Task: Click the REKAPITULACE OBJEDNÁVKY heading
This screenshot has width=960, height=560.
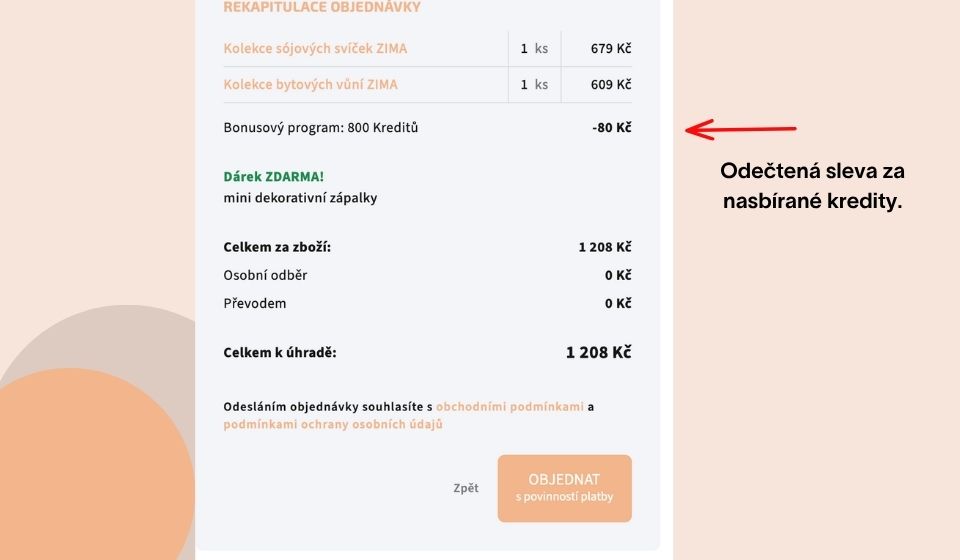Action: pyautogui.click(x=322, y=8)
